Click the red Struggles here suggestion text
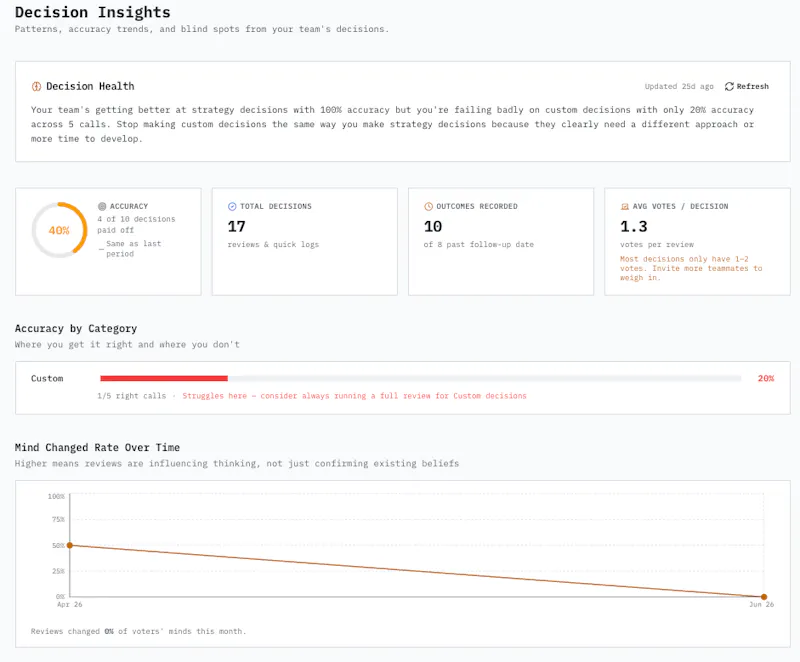 [354, 396]
